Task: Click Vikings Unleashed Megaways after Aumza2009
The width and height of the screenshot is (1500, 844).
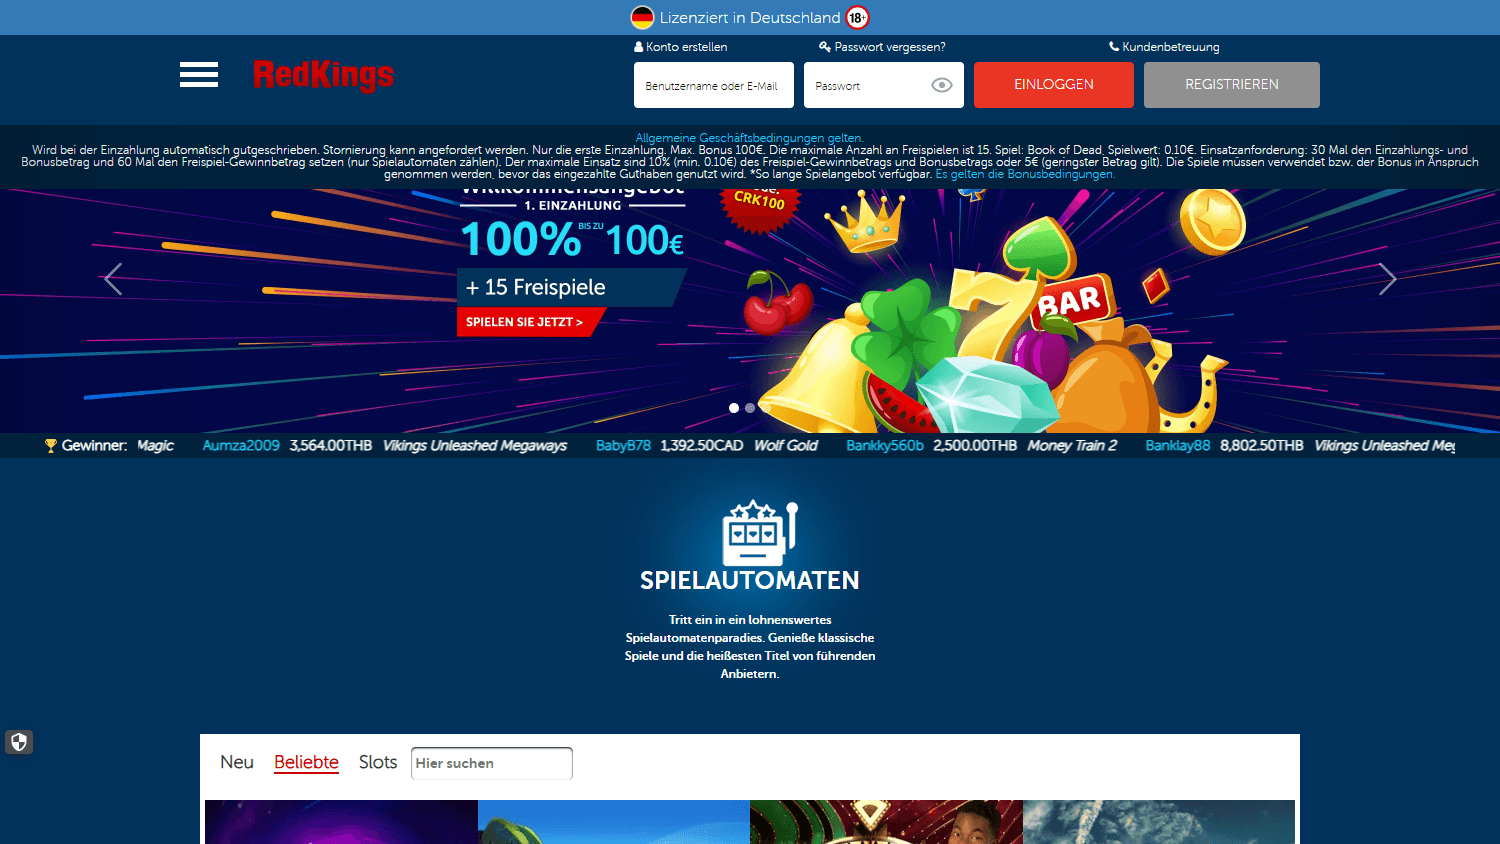Action: 475,446
